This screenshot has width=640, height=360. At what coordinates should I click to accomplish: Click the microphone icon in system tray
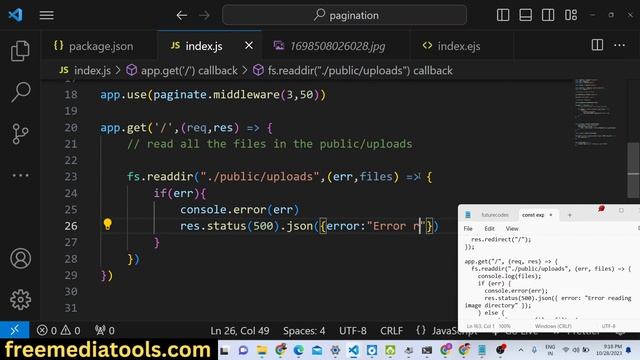(x=534, y=350)
